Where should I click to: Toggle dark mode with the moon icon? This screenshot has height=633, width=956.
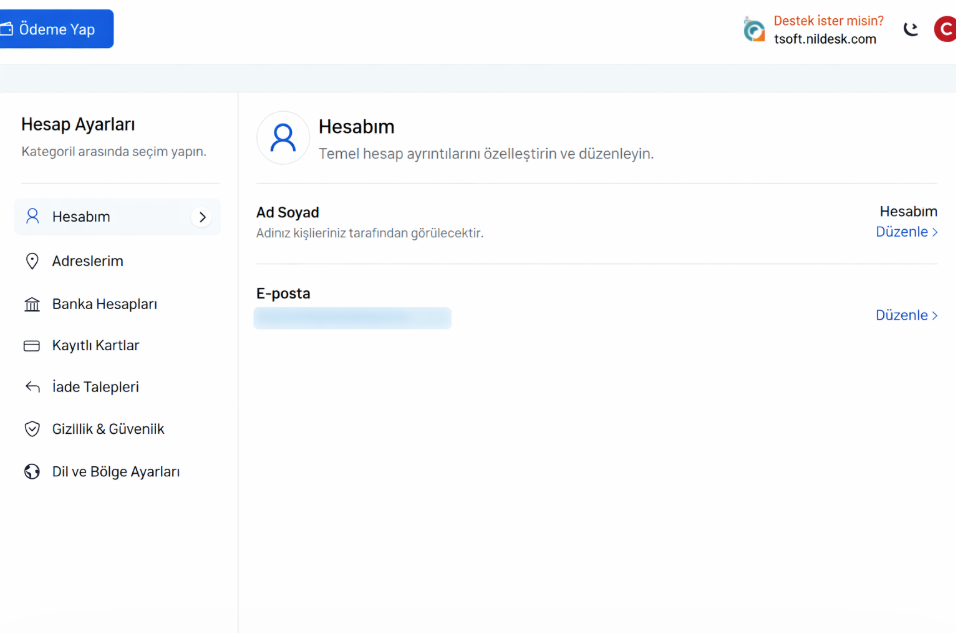pyautogui.click(x=910, y=30)
